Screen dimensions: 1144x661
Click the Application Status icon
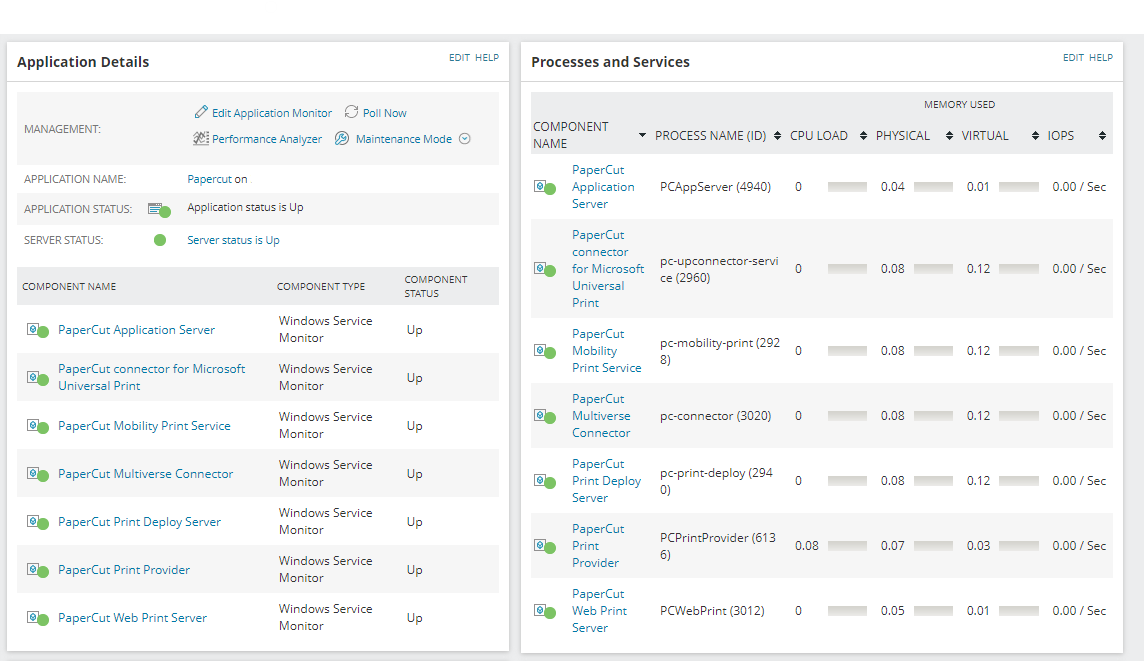pyautogui.click(x=159, y=210)
